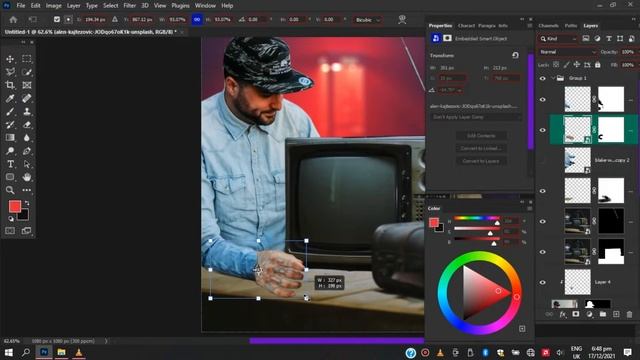Click the selected layer's mask thumbnail
Screen dimensions: 640x360
click(611, 130)
